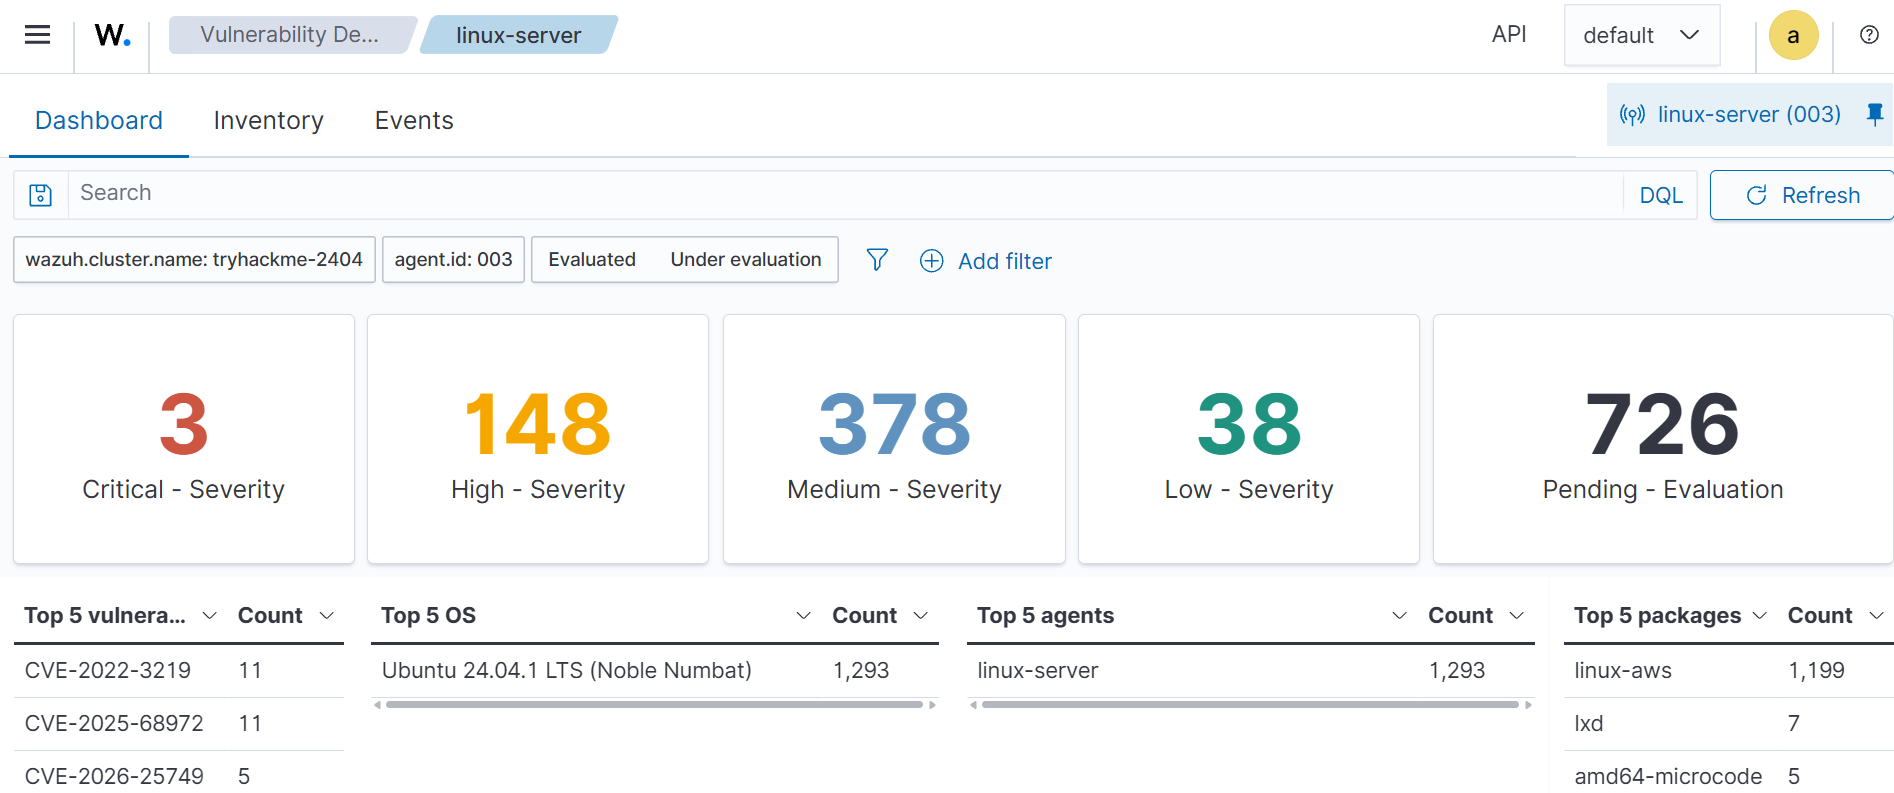Screen dimensions: 1894x793
Task: Click the 726 Pending - Evaluation card
Action: coord(1663,439)
